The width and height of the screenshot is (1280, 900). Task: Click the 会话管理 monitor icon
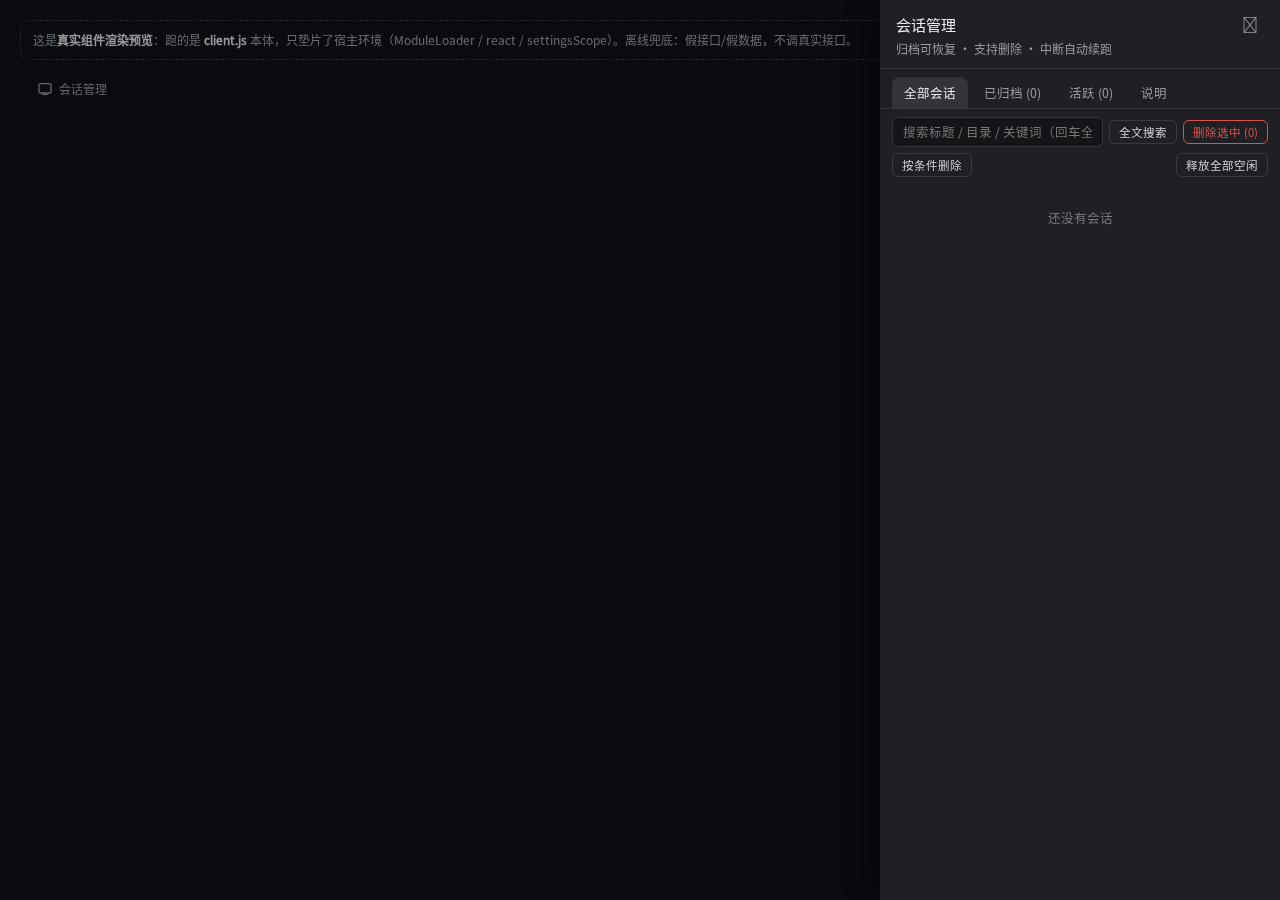(45, 89)
